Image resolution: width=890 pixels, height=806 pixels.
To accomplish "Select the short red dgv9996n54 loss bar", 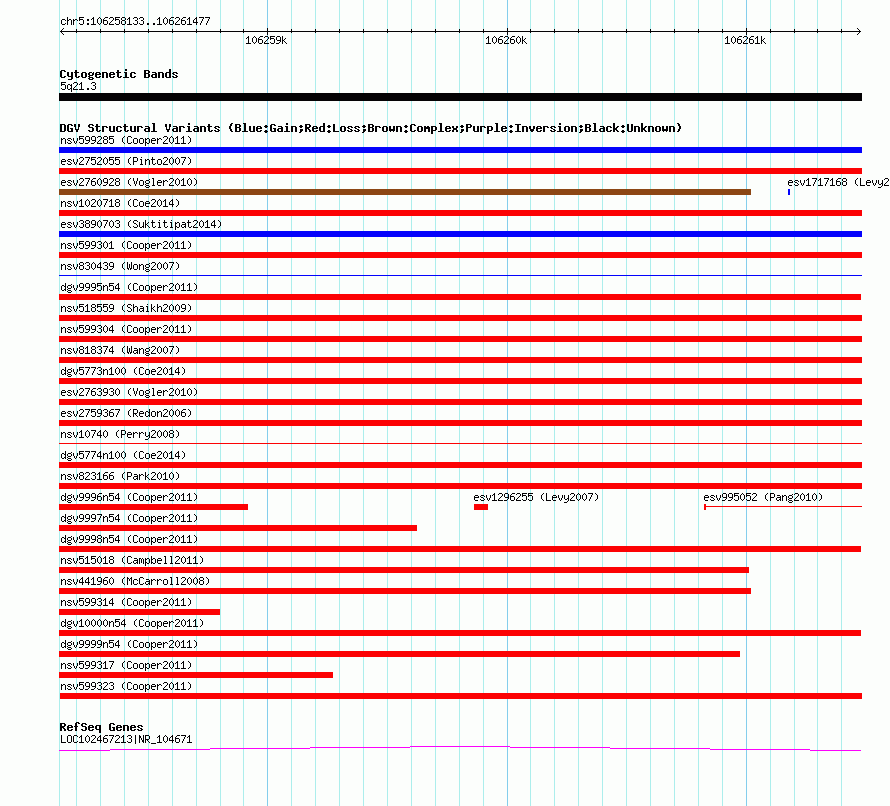I will (153, 507).
